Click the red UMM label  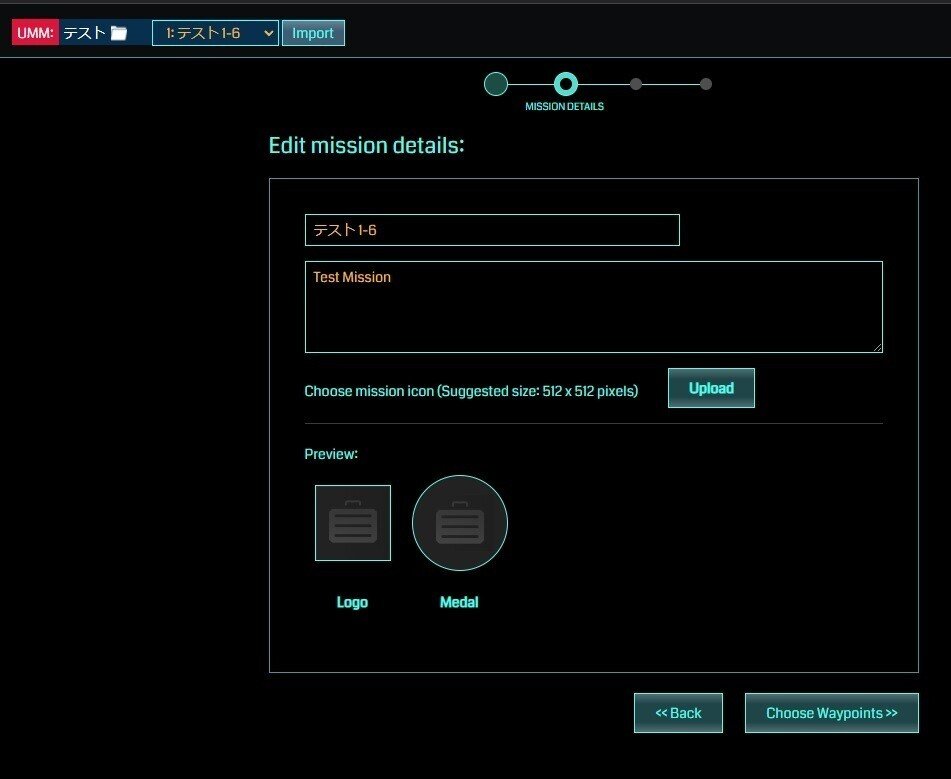tap(35, 33)
